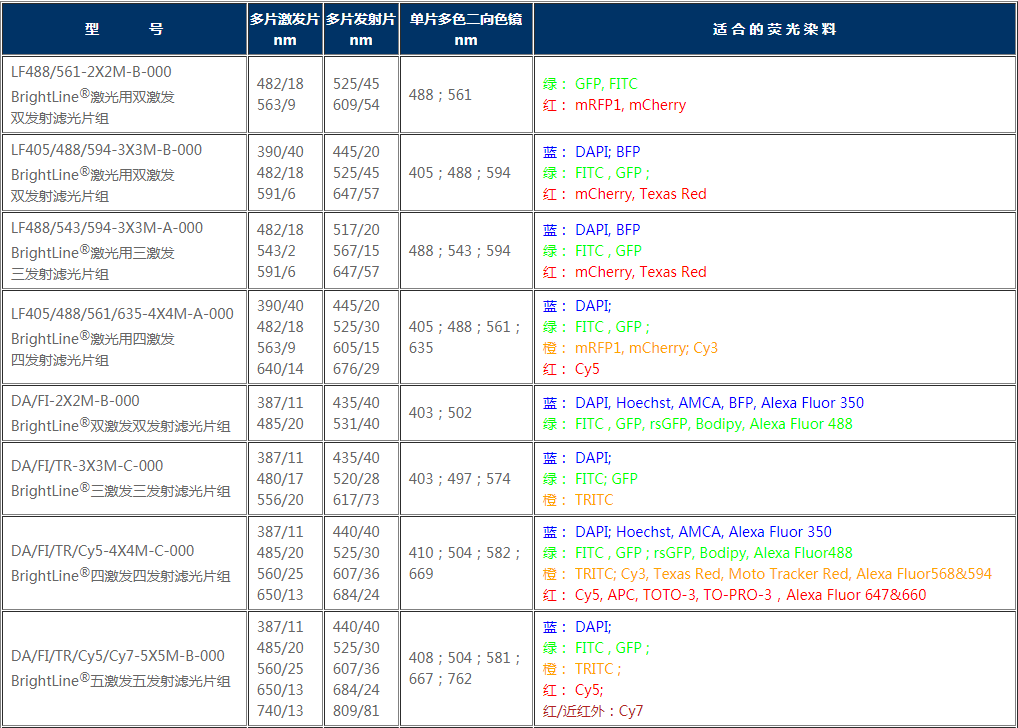Click emission value 567/15
Screen dimensions: 1018x728
pyautogui.click(x=356, y=251)
